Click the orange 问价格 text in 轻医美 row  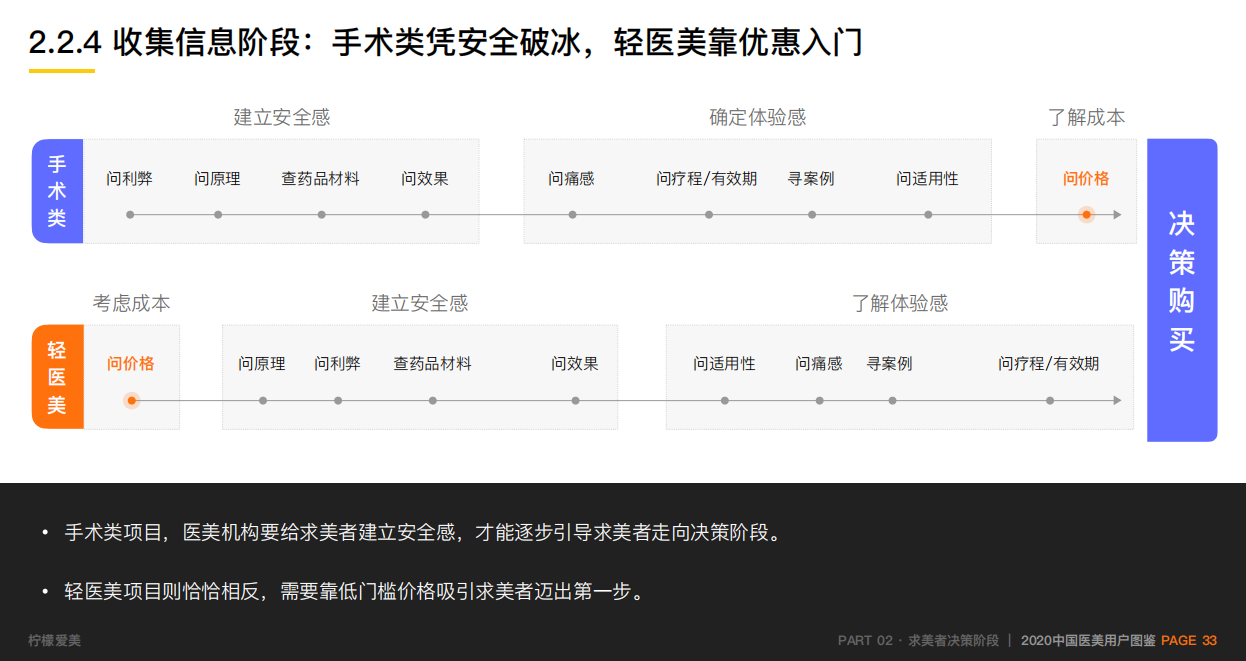click(131, 364)
